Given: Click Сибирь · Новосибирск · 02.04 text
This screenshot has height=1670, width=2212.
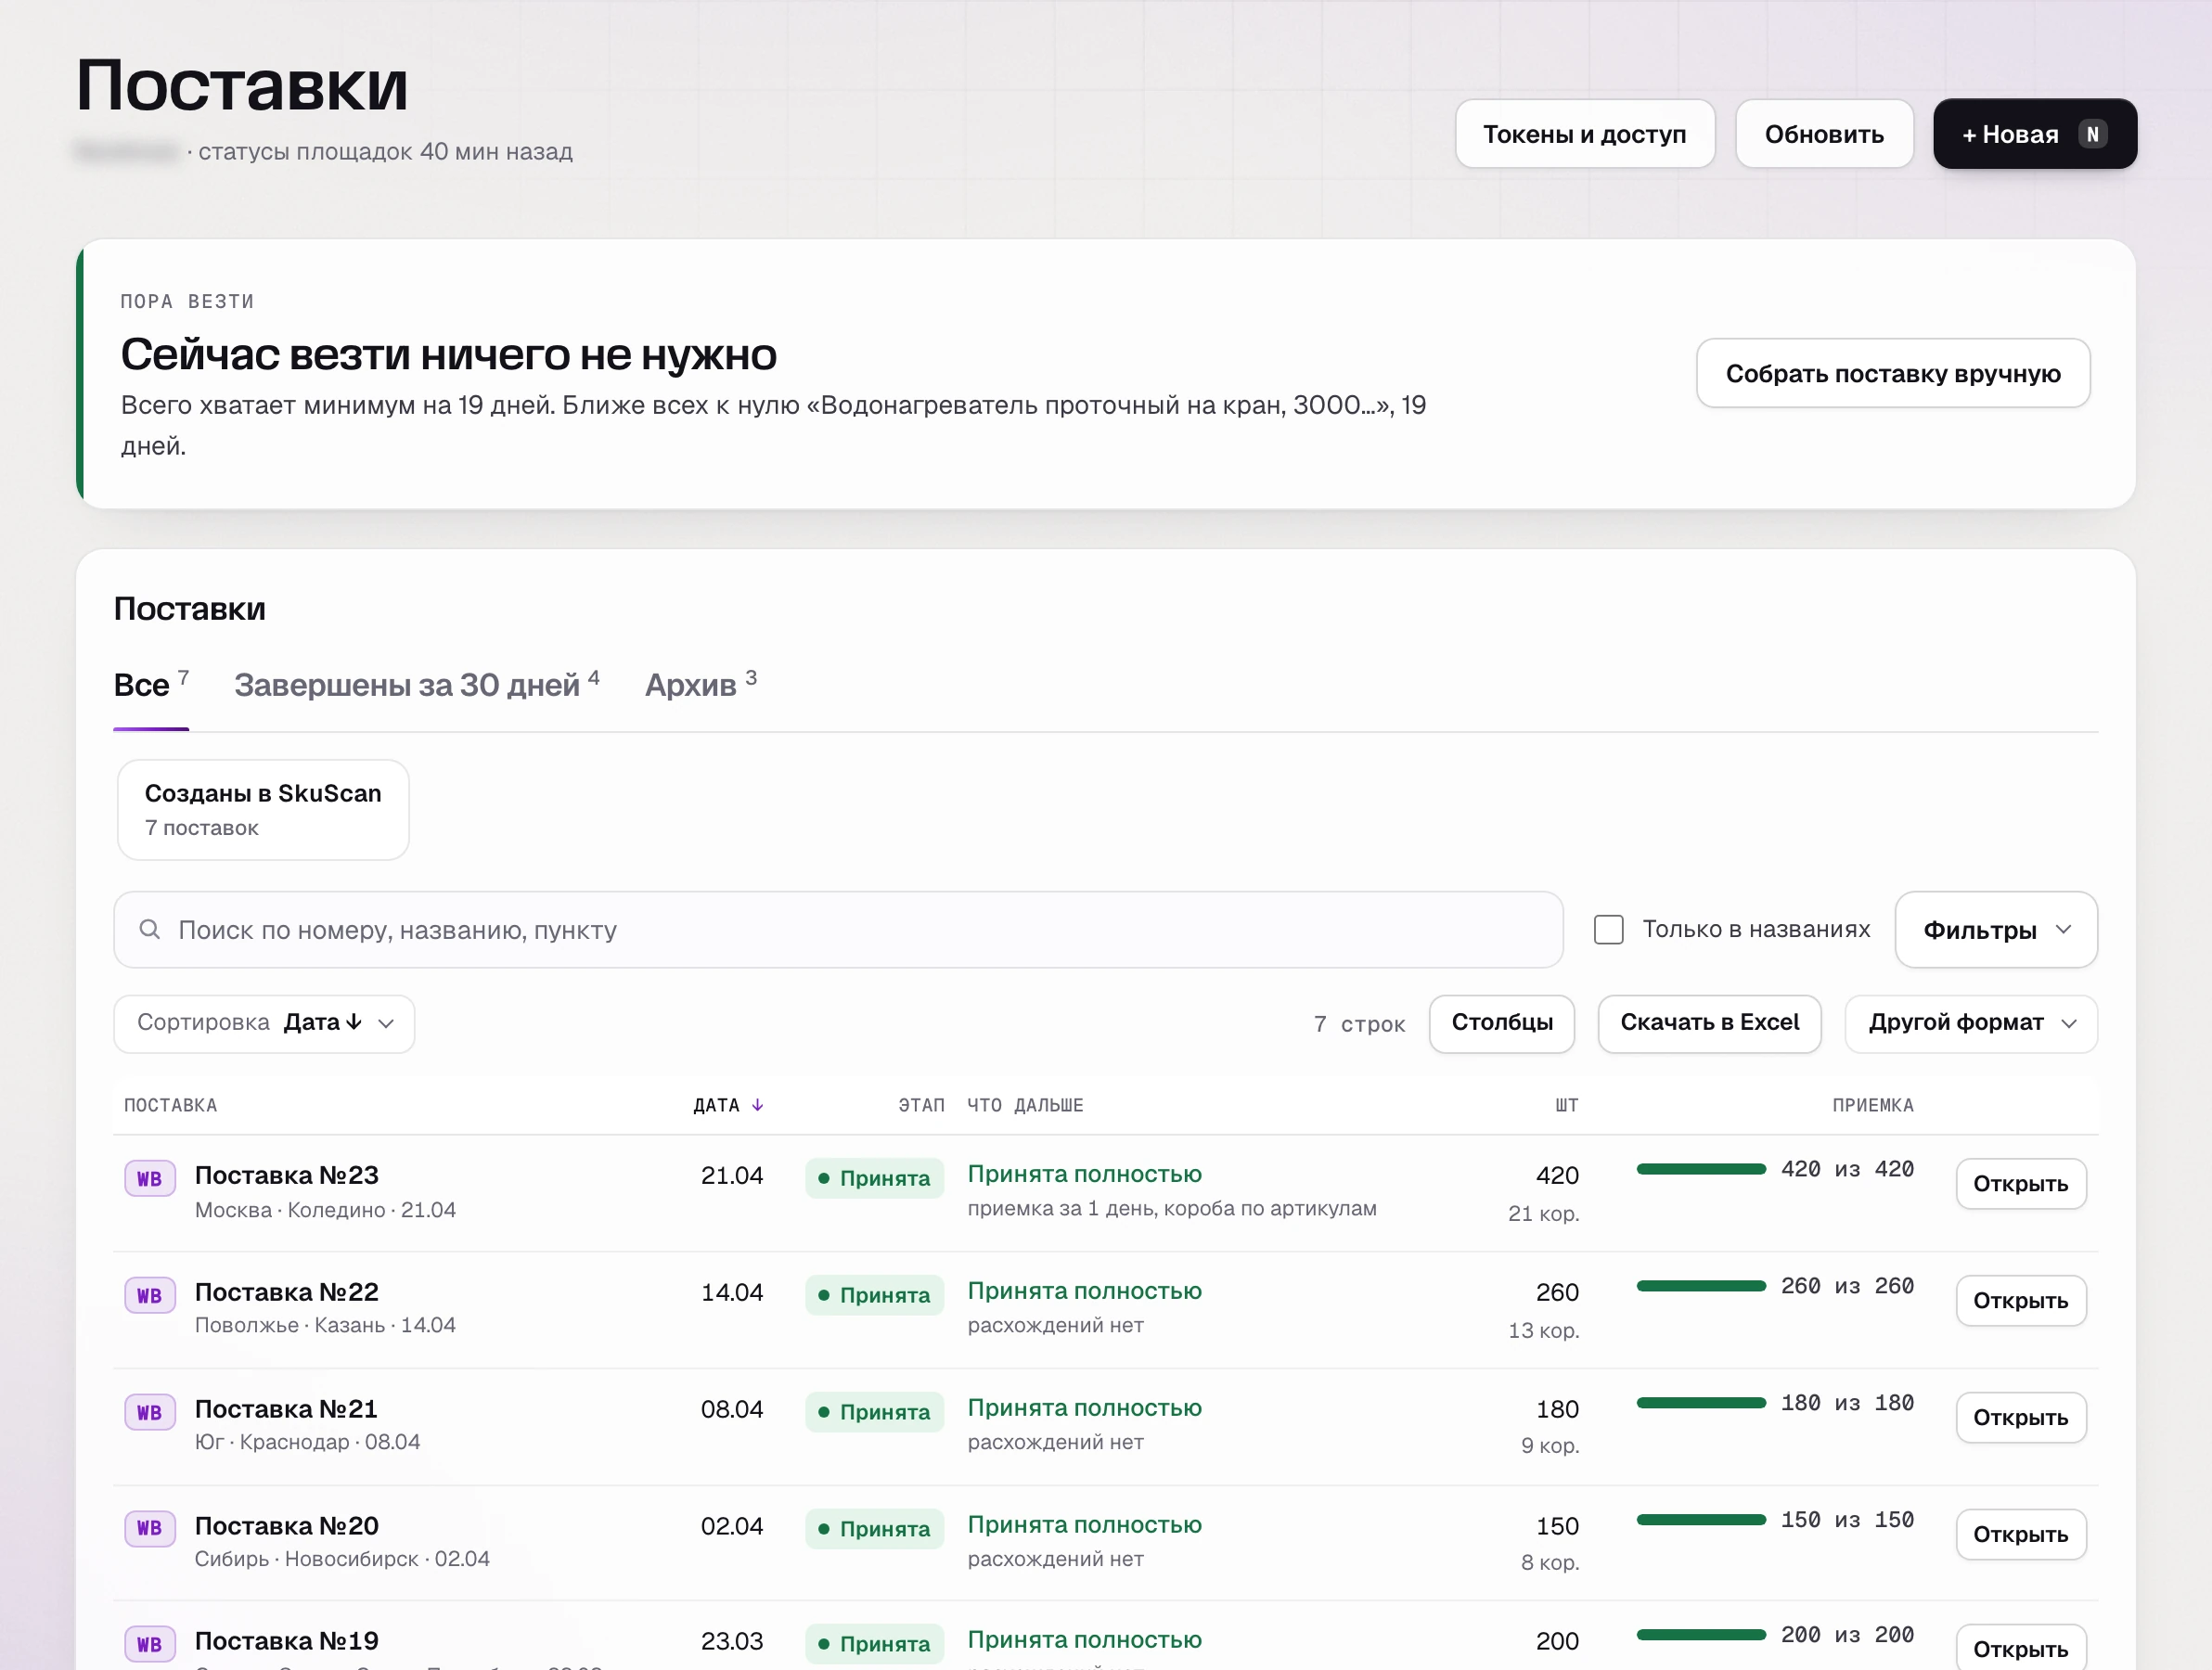Looking at the screenshot, I should click(x=342, y=1559).
